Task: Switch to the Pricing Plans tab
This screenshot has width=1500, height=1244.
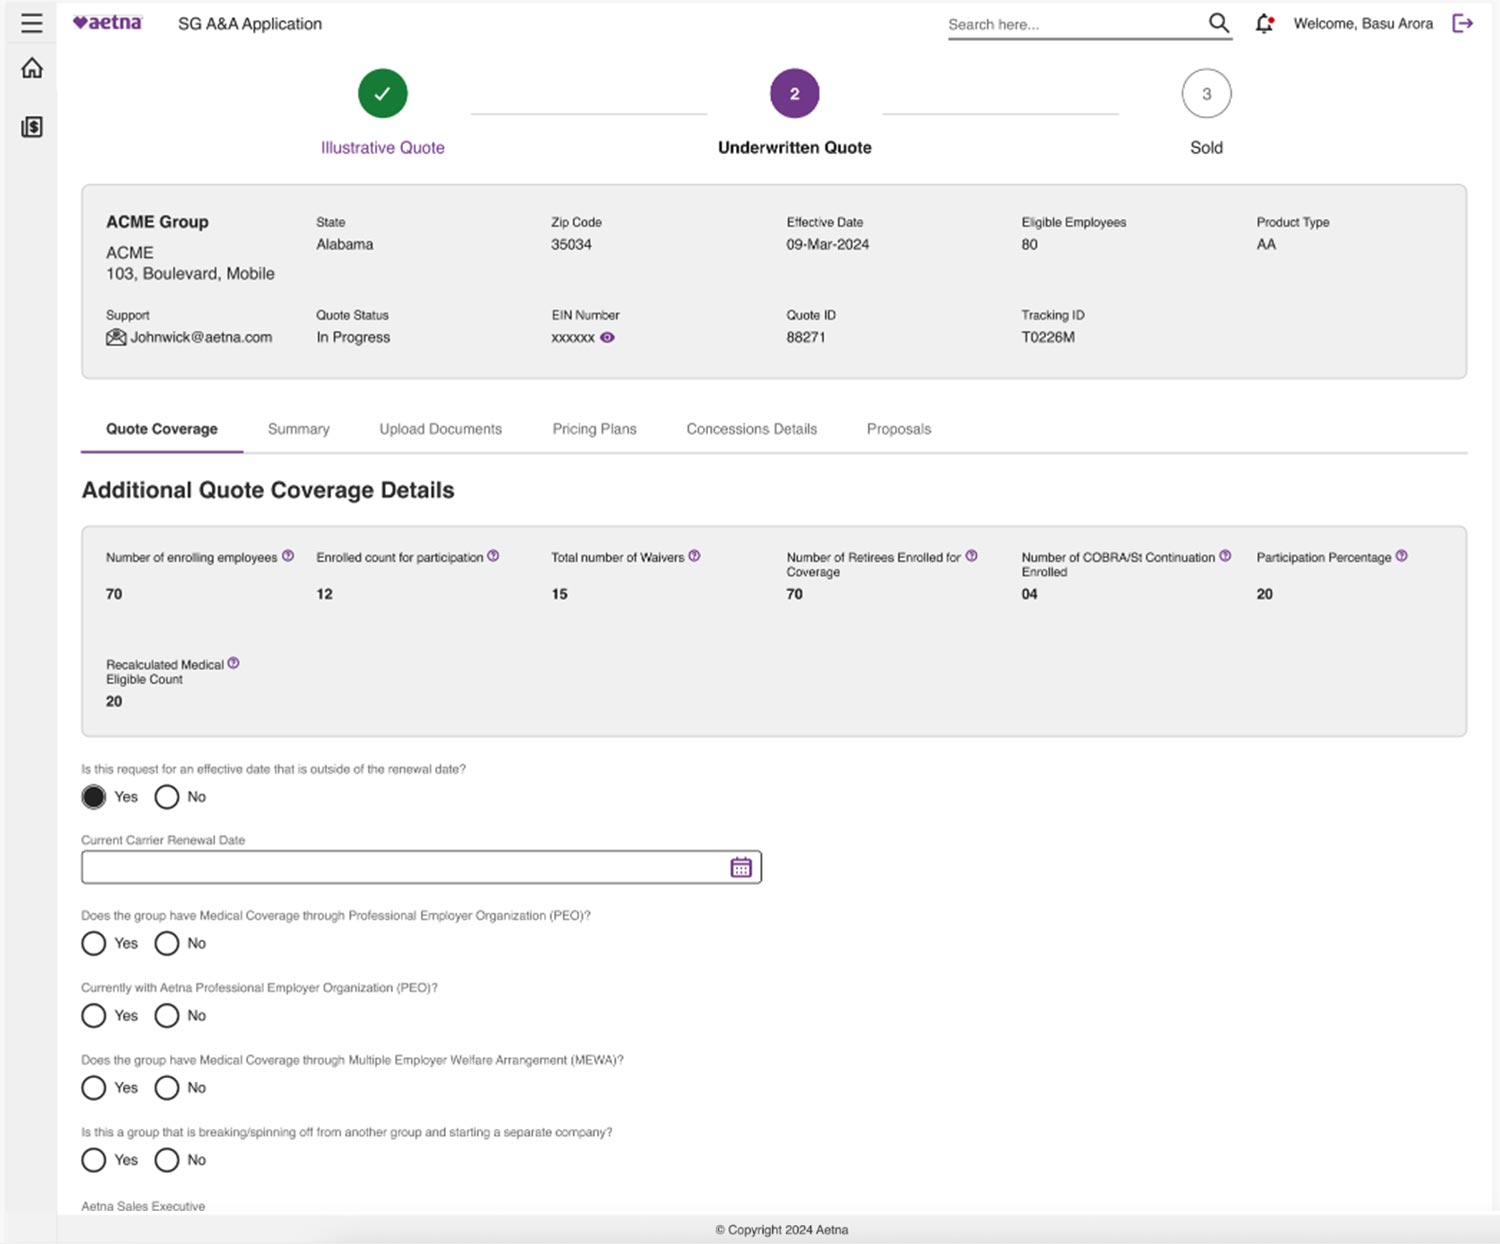Action: 594,429
